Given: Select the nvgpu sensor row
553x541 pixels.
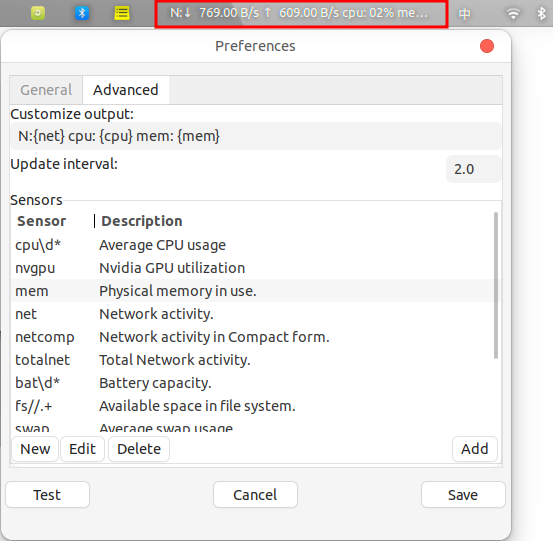Looking at the screenshot, I should click(x=253, y=268).
